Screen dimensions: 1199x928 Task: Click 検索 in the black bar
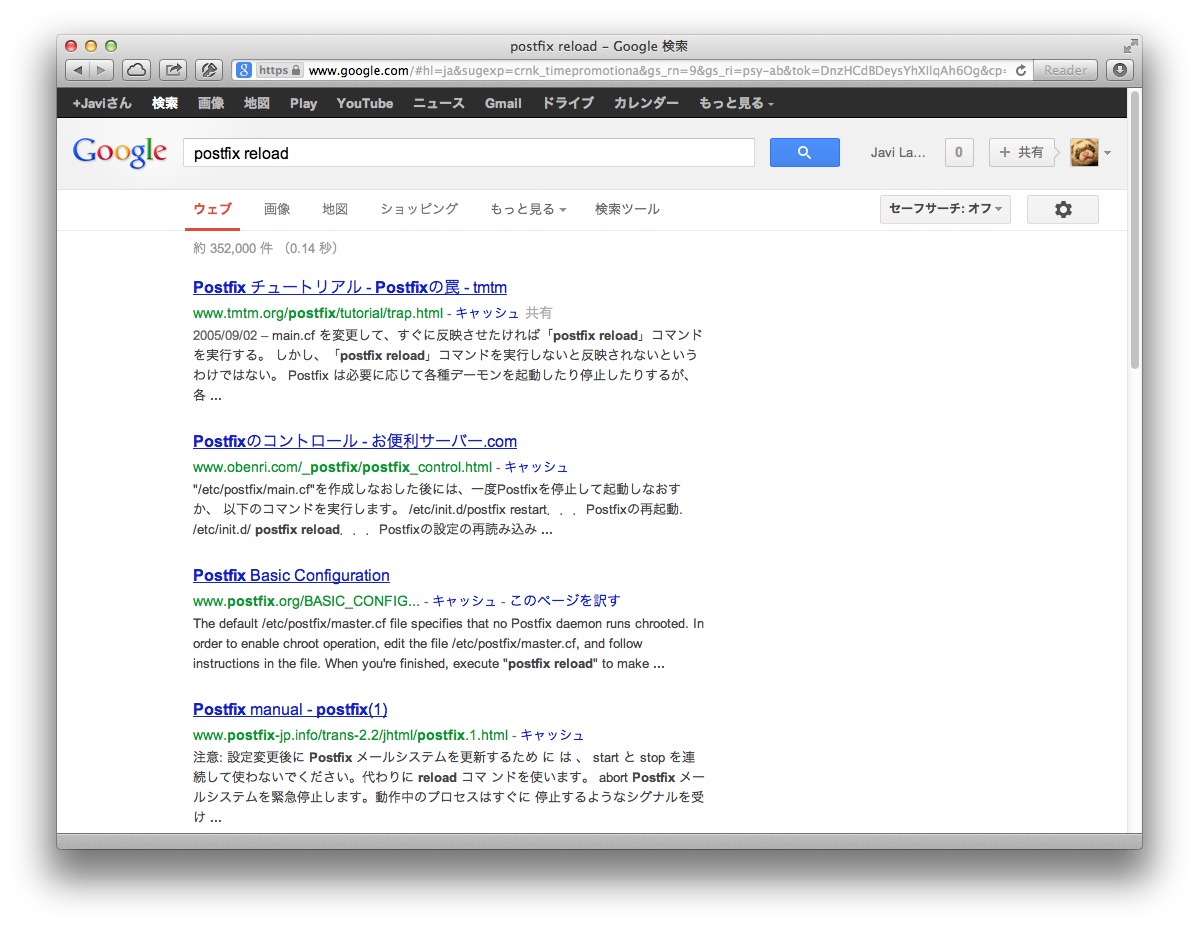pos(164,103)
